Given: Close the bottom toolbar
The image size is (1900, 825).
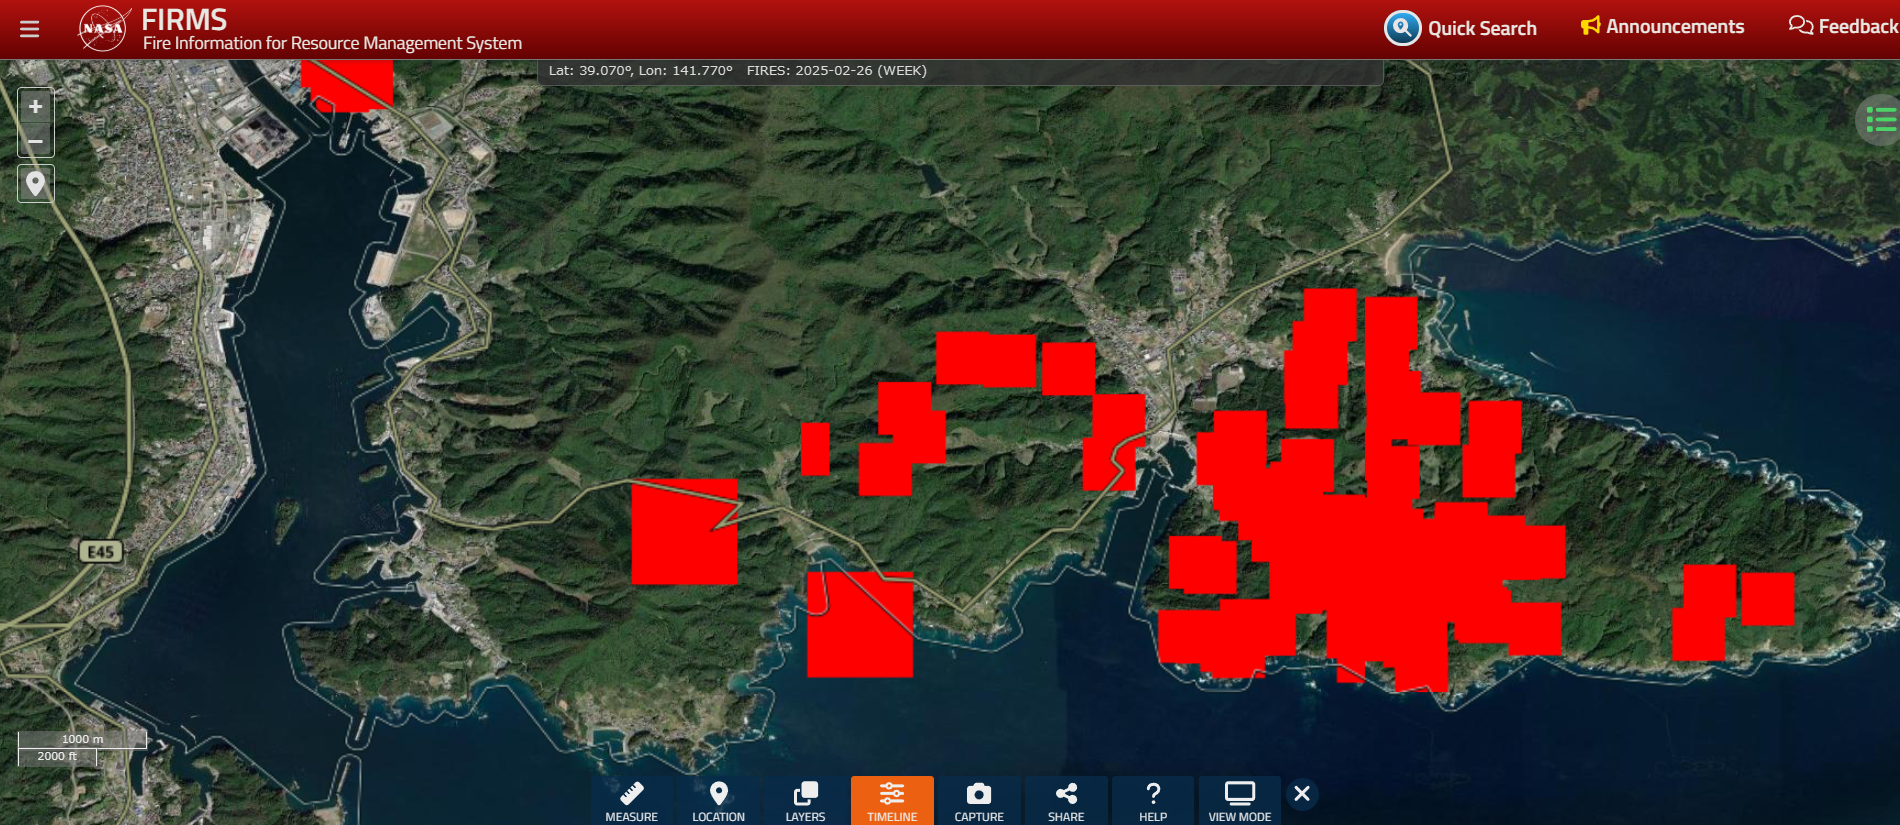Looking at the screenshot, I should [1302, 794].
